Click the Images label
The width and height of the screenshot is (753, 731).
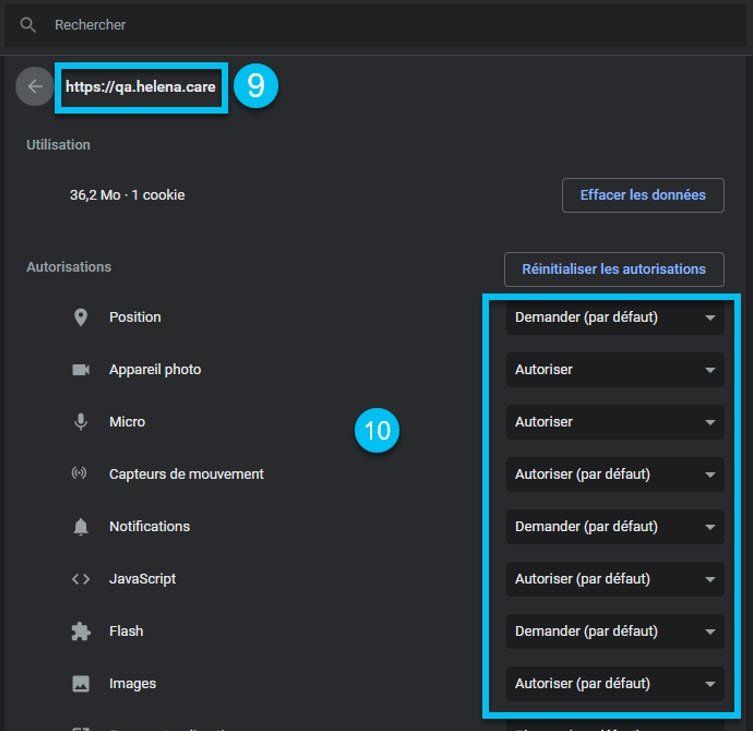[133, 684]
